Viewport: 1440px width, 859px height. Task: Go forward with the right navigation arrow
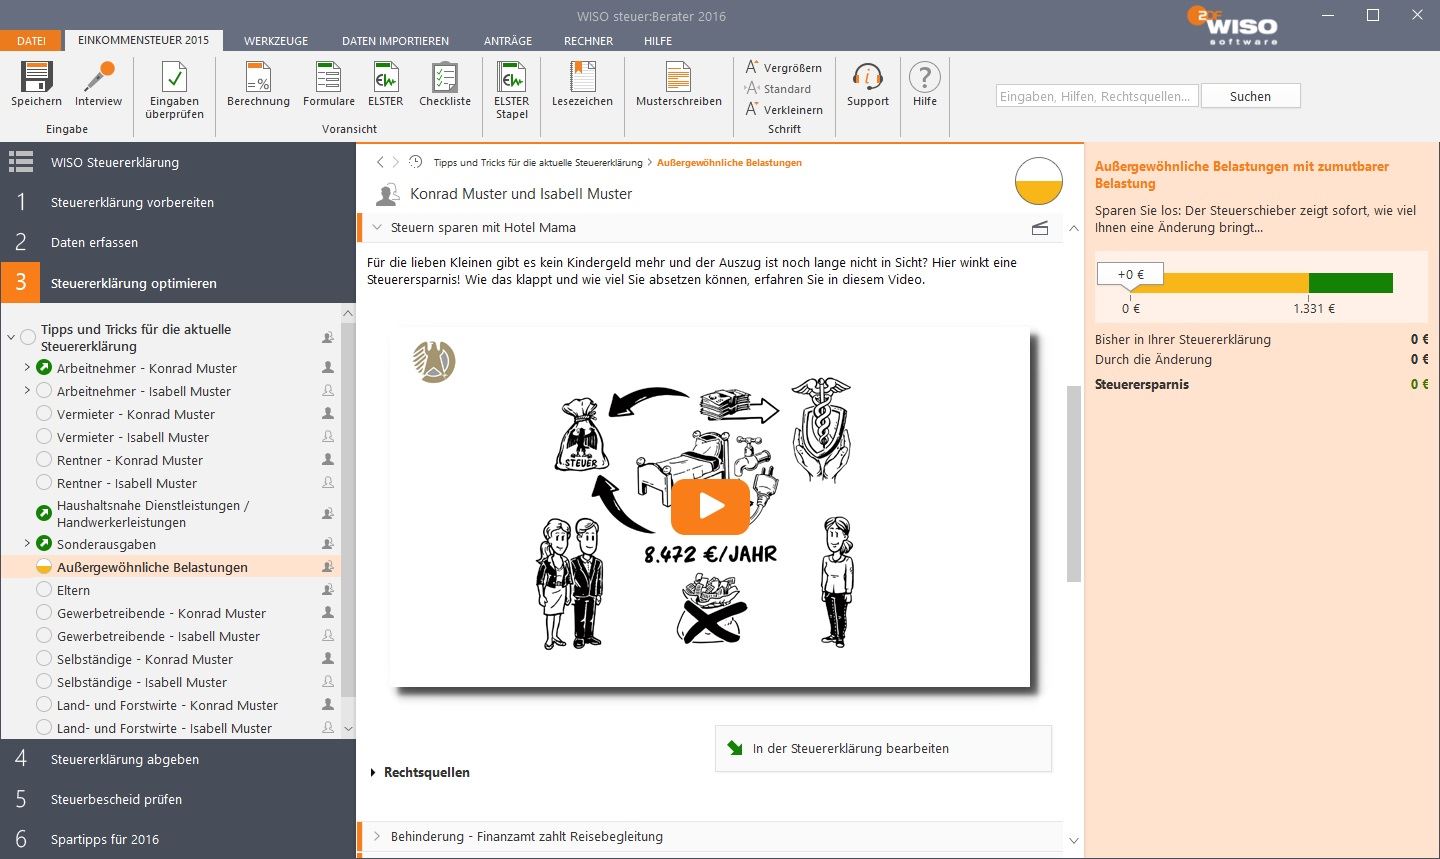pyautogui.click(x=396, y=162)
